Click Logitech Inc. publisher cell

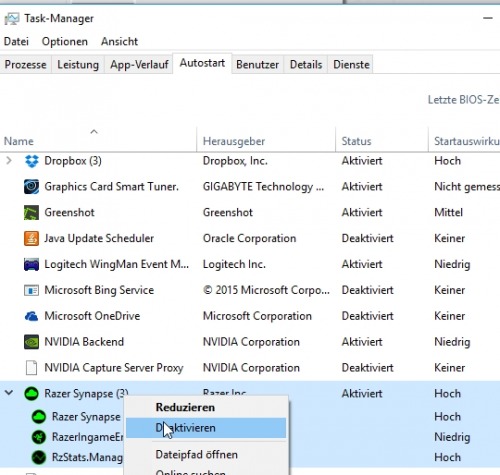click(234, 265)
